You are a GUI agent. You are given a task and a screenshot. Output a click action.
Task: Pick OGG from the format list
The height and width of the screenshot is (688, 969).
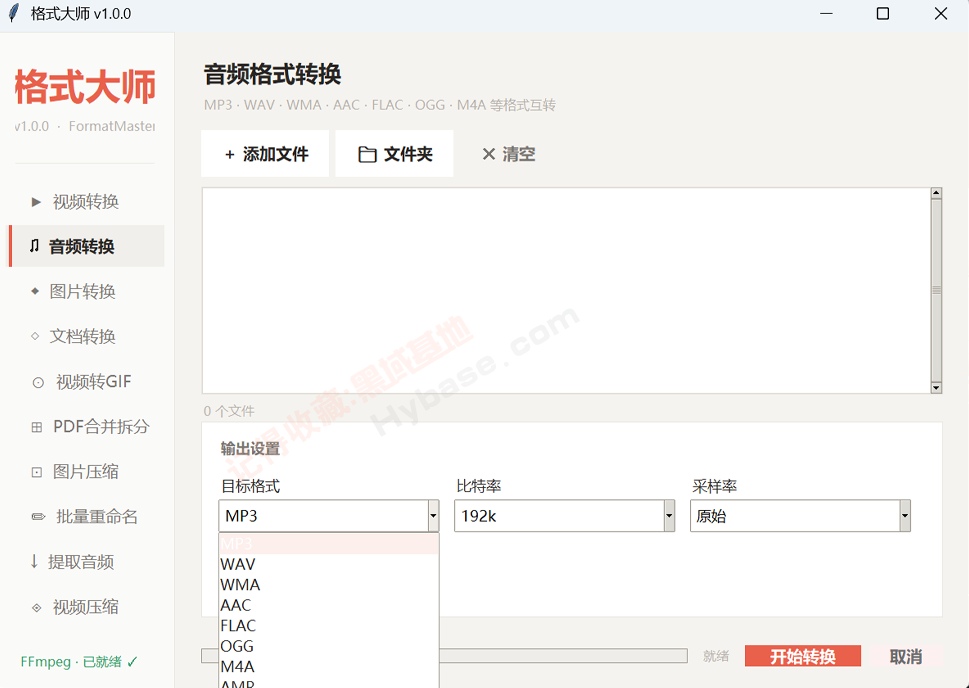(x=329, y=646)
